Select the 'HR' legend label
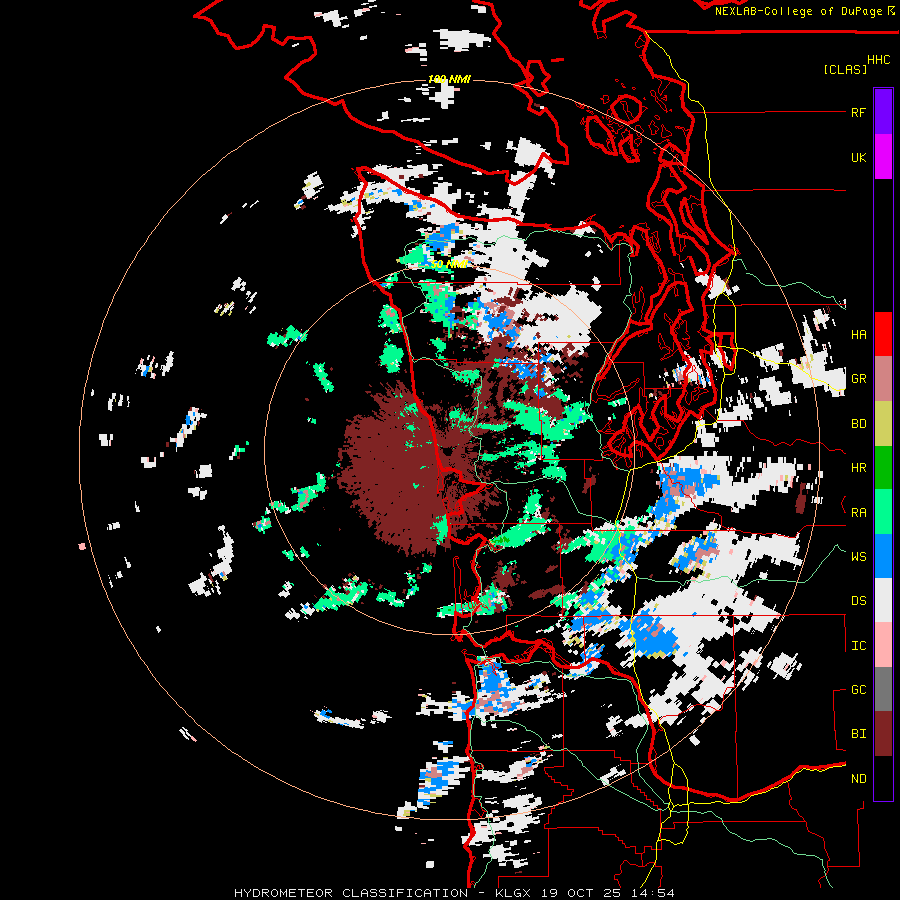Viewport: 900px width, 900px height. [x=858, y=468]
